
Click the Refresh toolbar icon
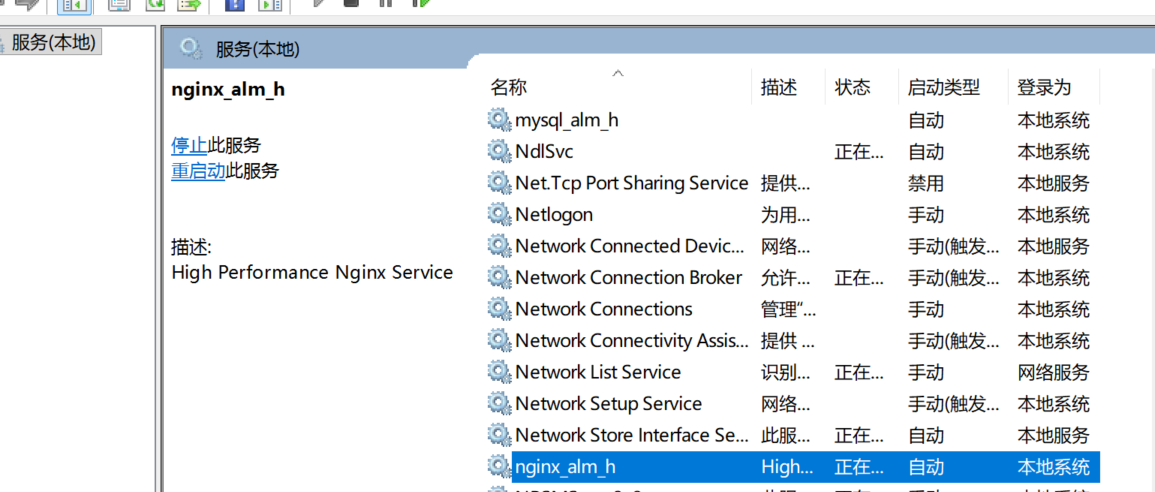[x=155, y=3]
